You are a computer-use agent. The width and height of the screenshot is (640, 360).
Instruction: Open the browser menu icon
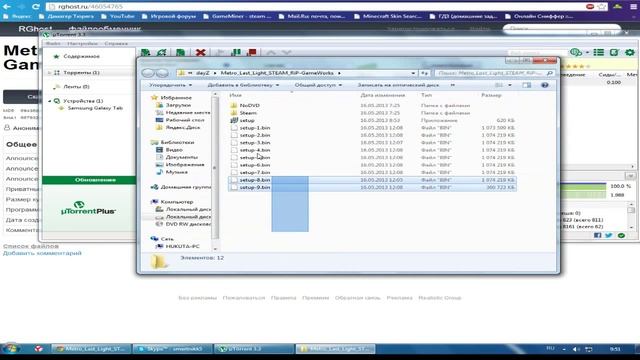[x=633, y=7]
